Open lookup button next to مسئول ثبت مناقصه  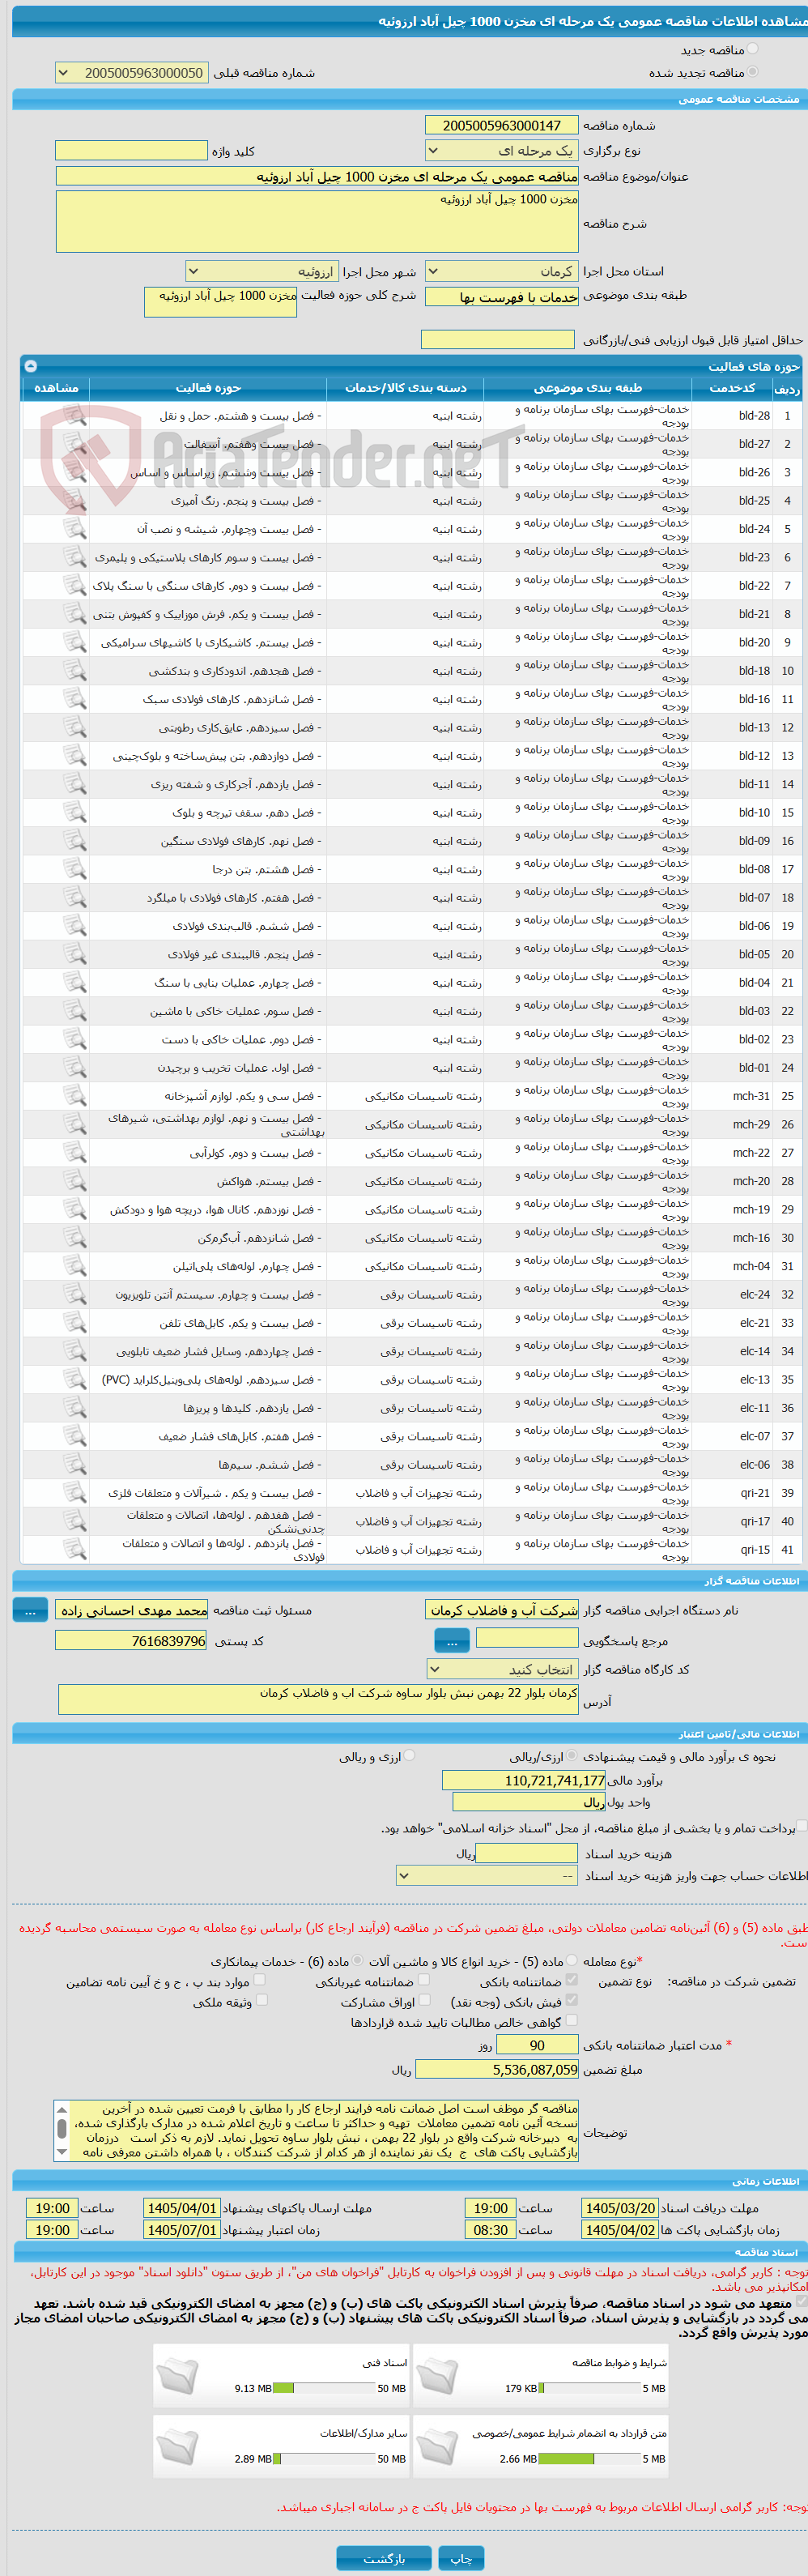tap(30, 1611)
